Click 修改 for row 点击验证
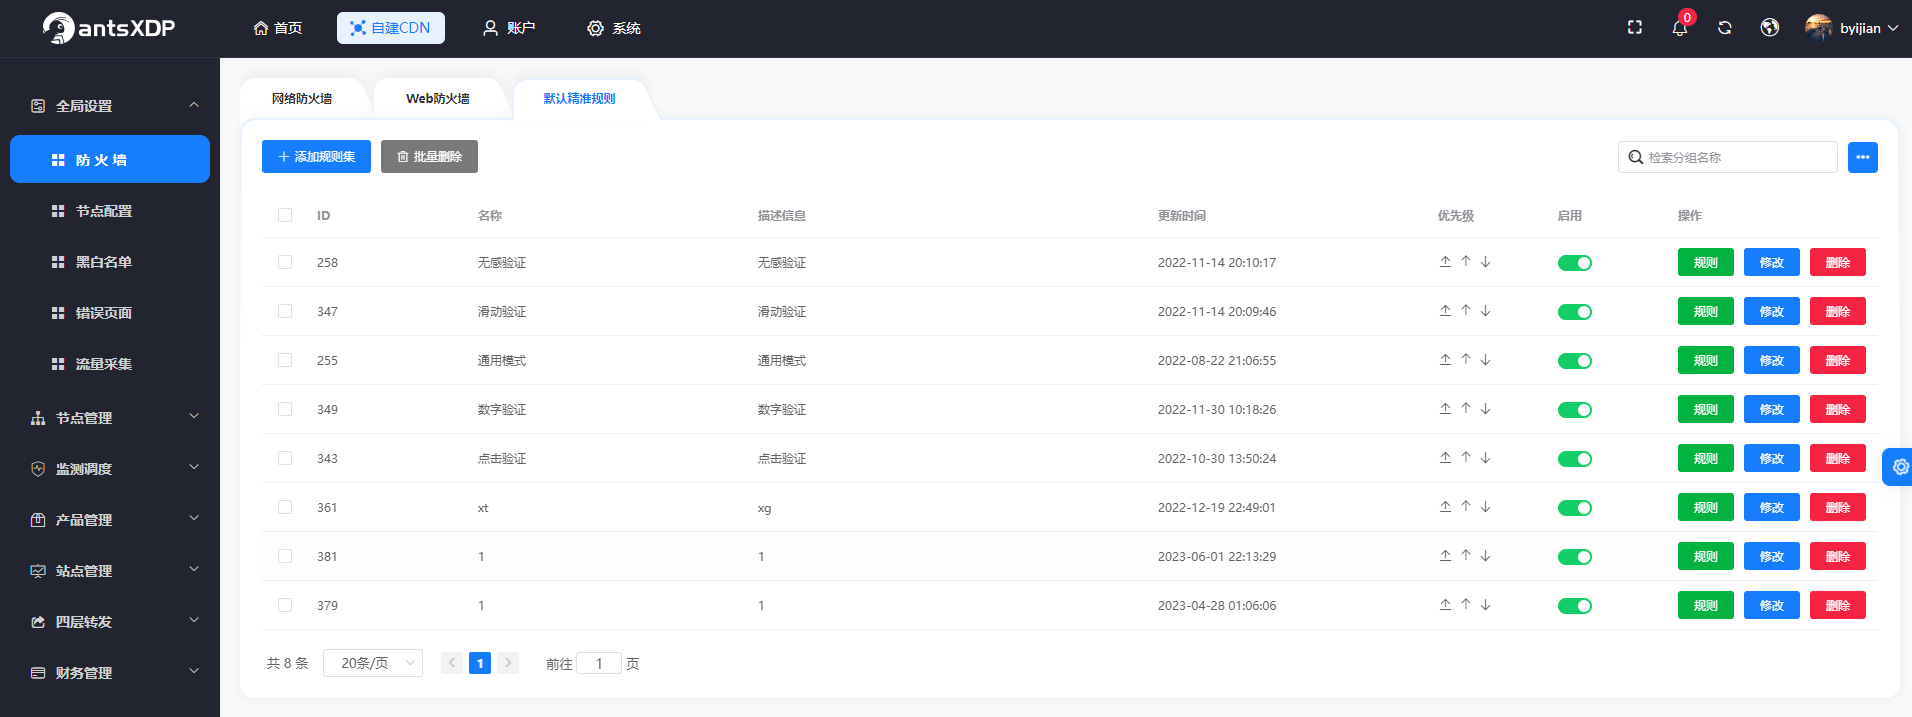The height and width of the screenshot is (717, 1912). coord(1772,458)
